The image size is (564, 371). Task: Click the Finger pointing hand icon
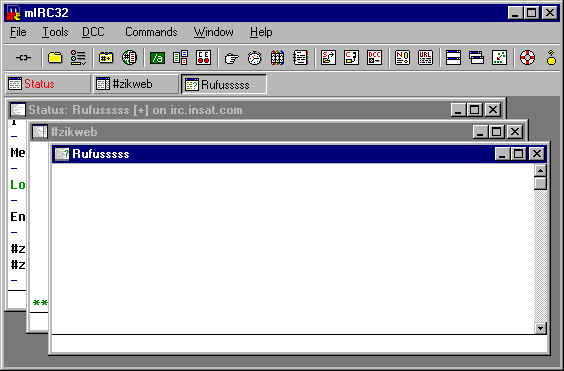(231, 58)
